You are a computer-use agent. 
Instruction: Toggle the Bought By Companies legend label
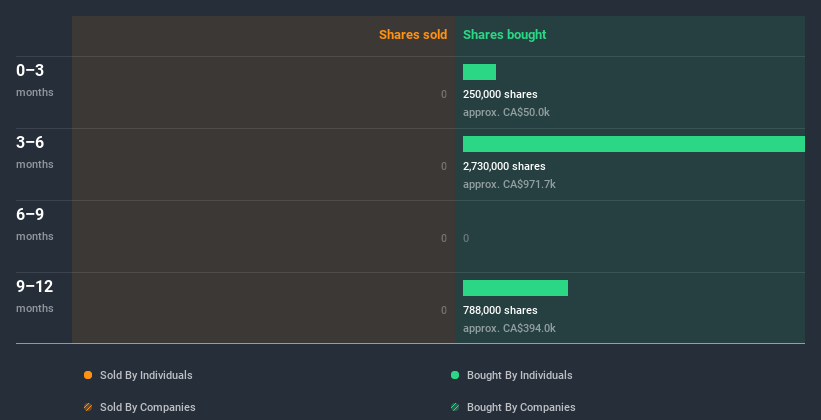click(521, 407)
